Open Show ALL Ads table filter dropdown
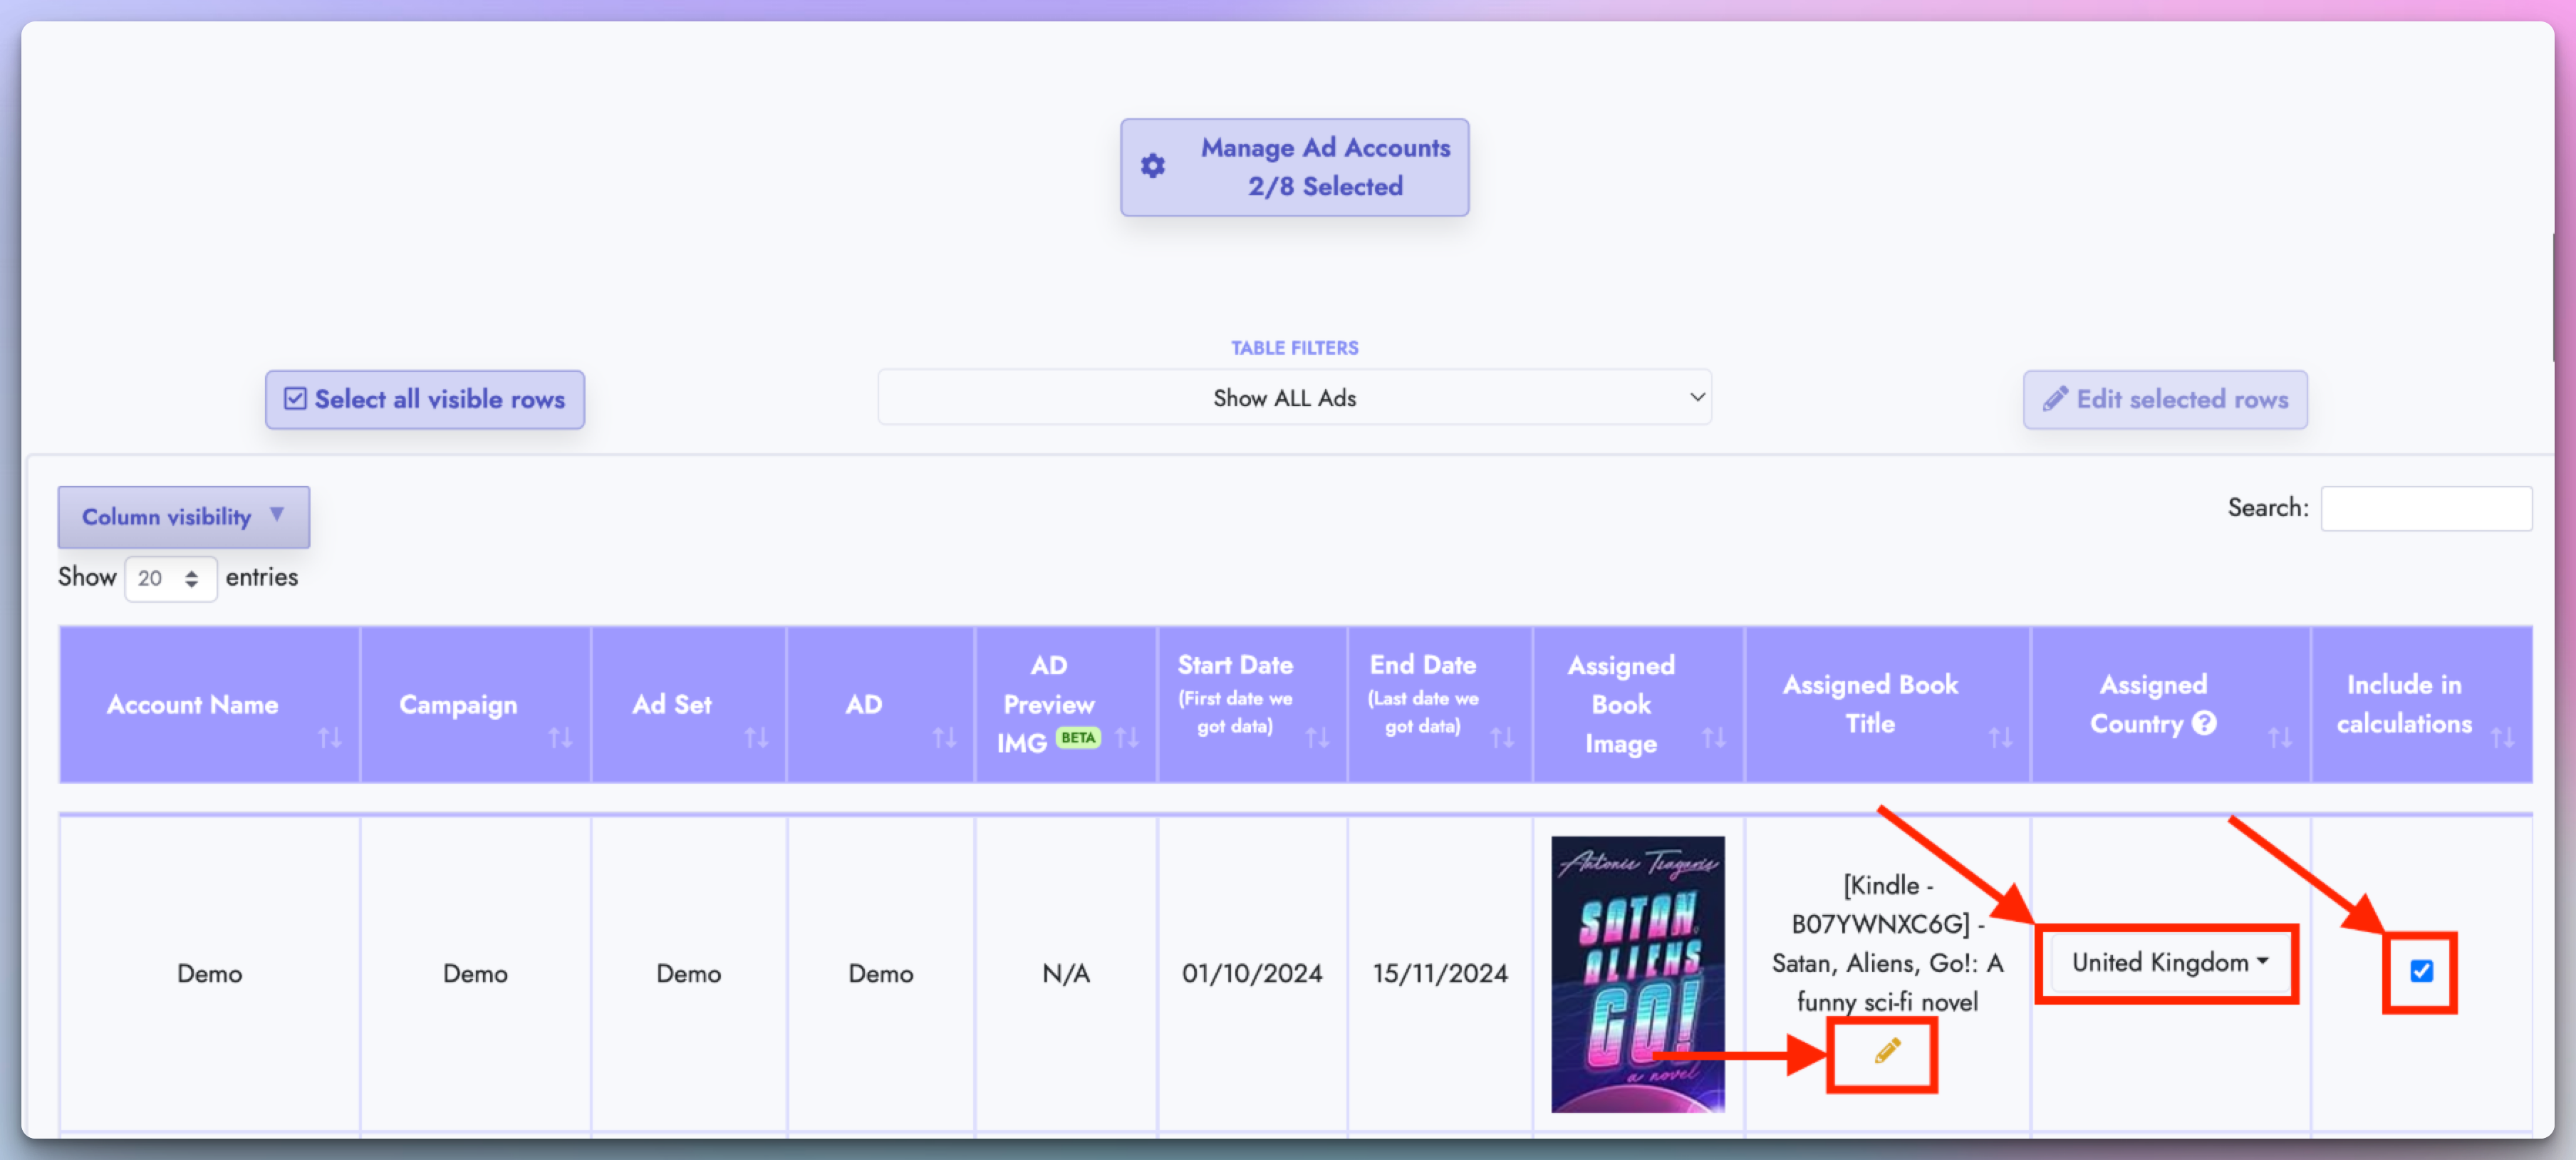Image resolution: width=2576 pixels, height=1160 pixels. click(1294, 397)
